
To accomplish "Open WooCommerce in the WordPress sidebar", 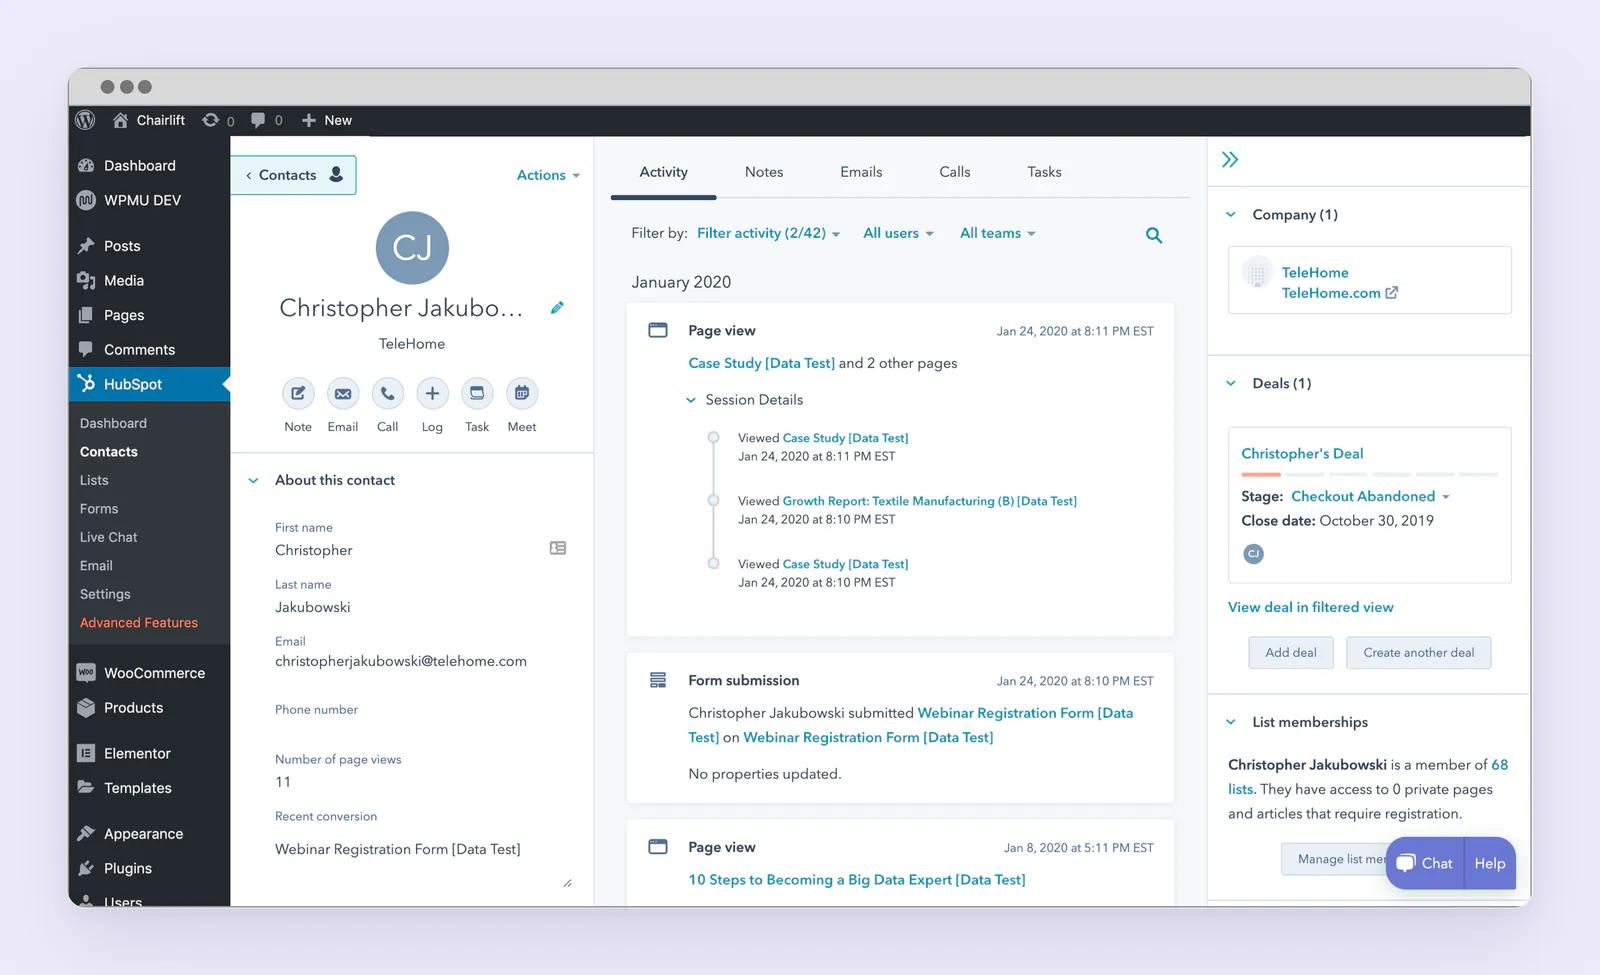I will (150, 673).
